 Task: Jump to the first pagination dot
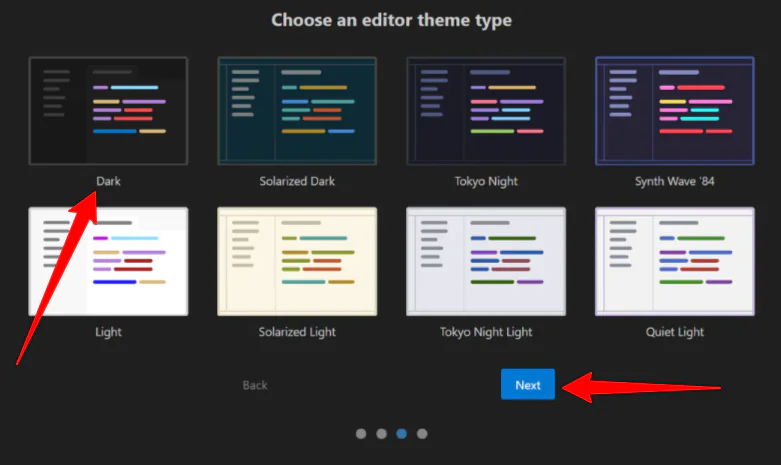(x=361, y=434)
